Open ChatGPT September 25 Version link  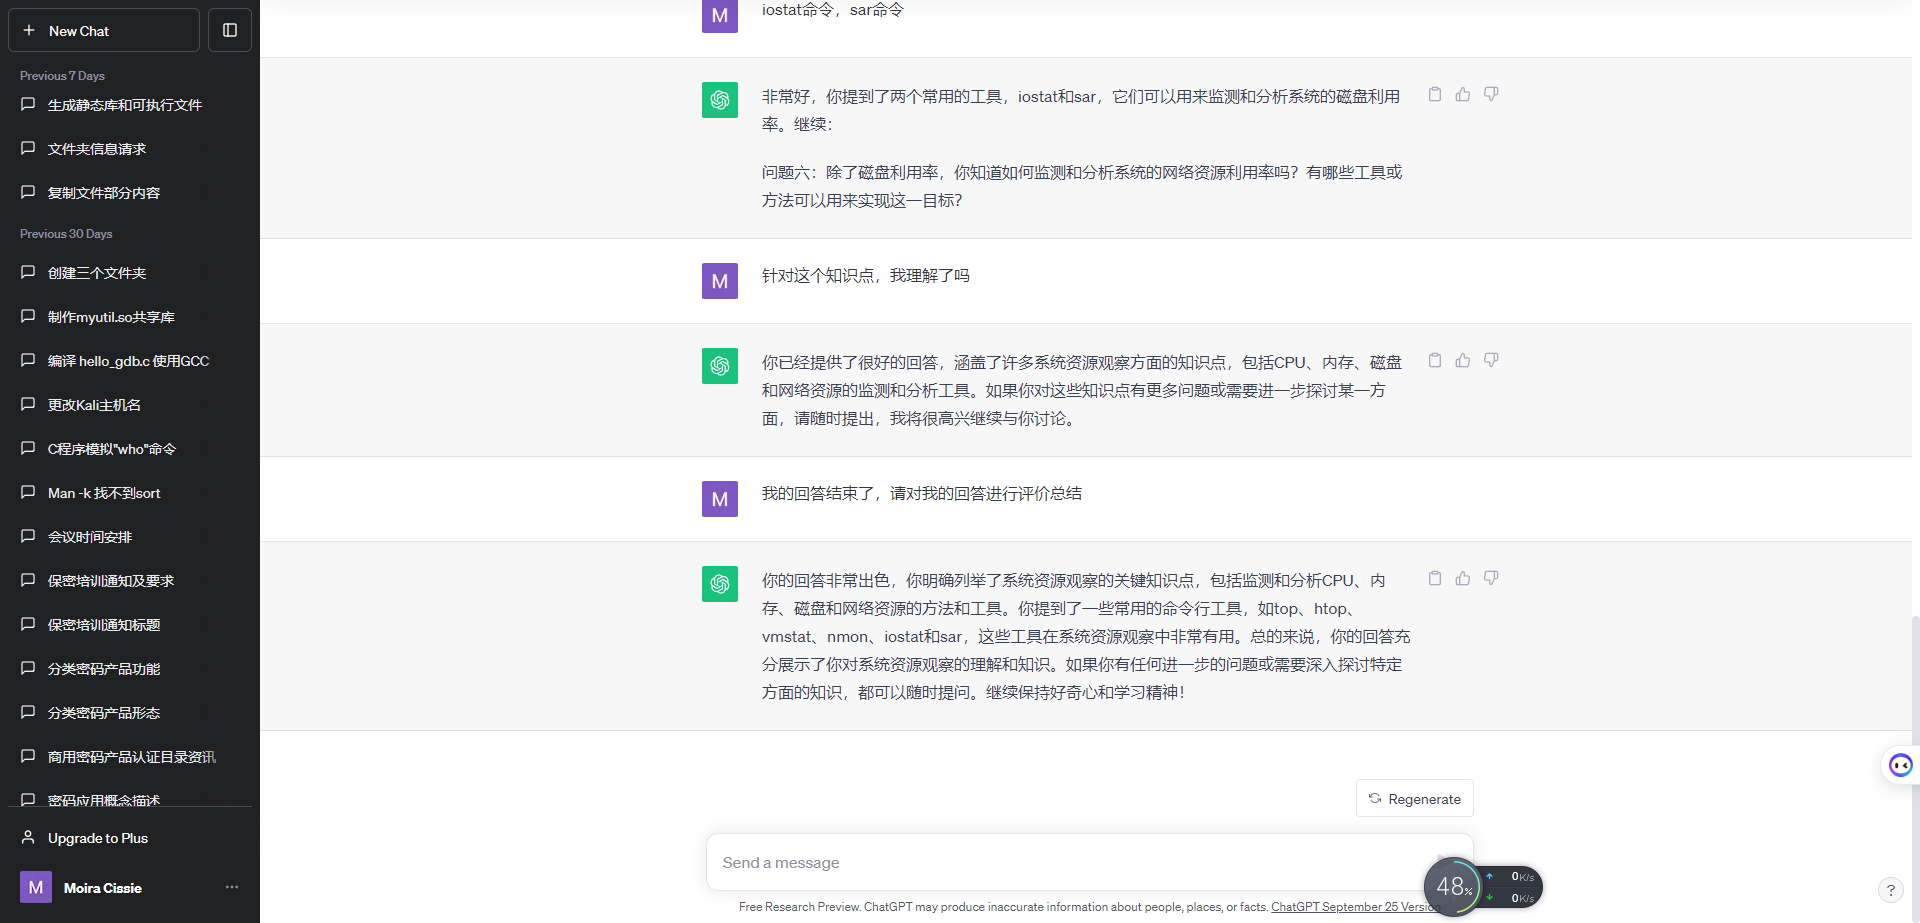tap(1355, 907)
